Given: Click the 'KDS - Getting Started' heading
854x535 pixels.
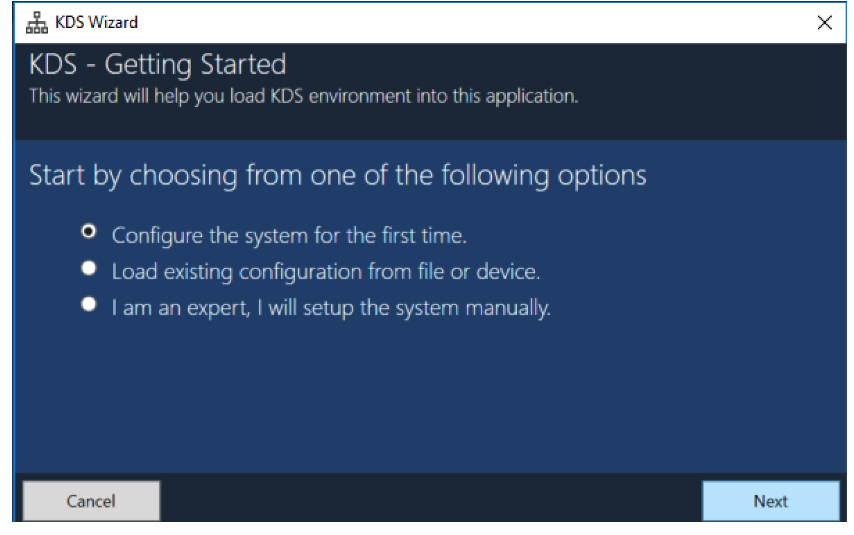Looking at the screenshot, I should click(x=157, y=64).
